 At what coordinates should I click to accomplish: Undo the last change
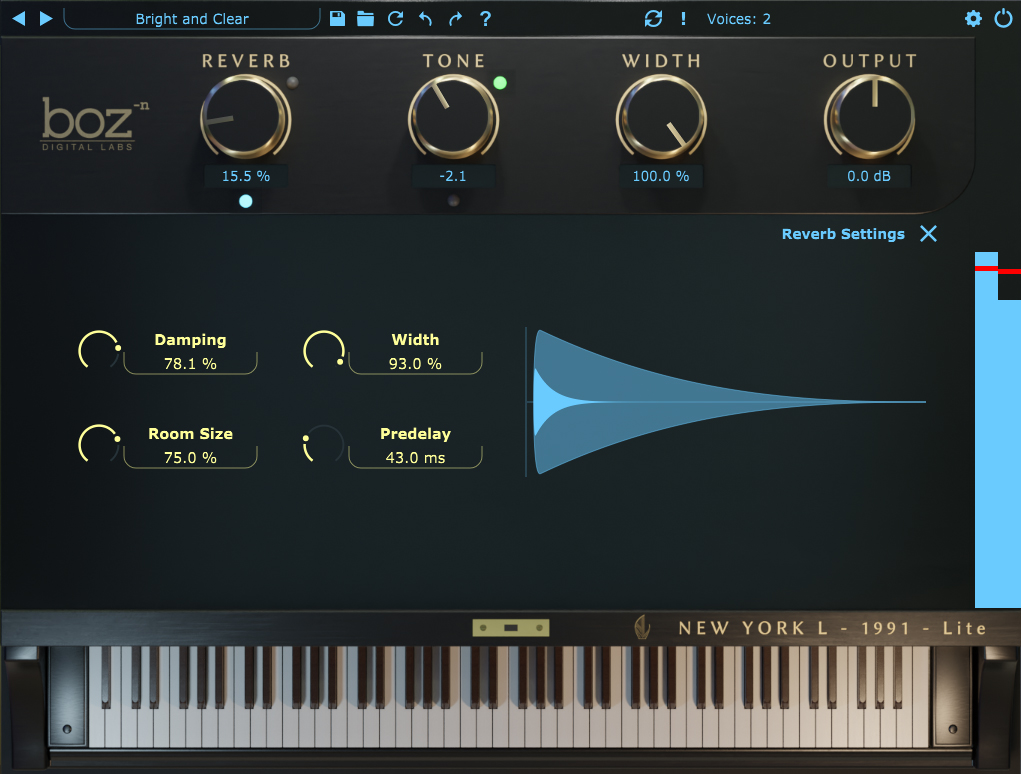click(x=425, y=19)
